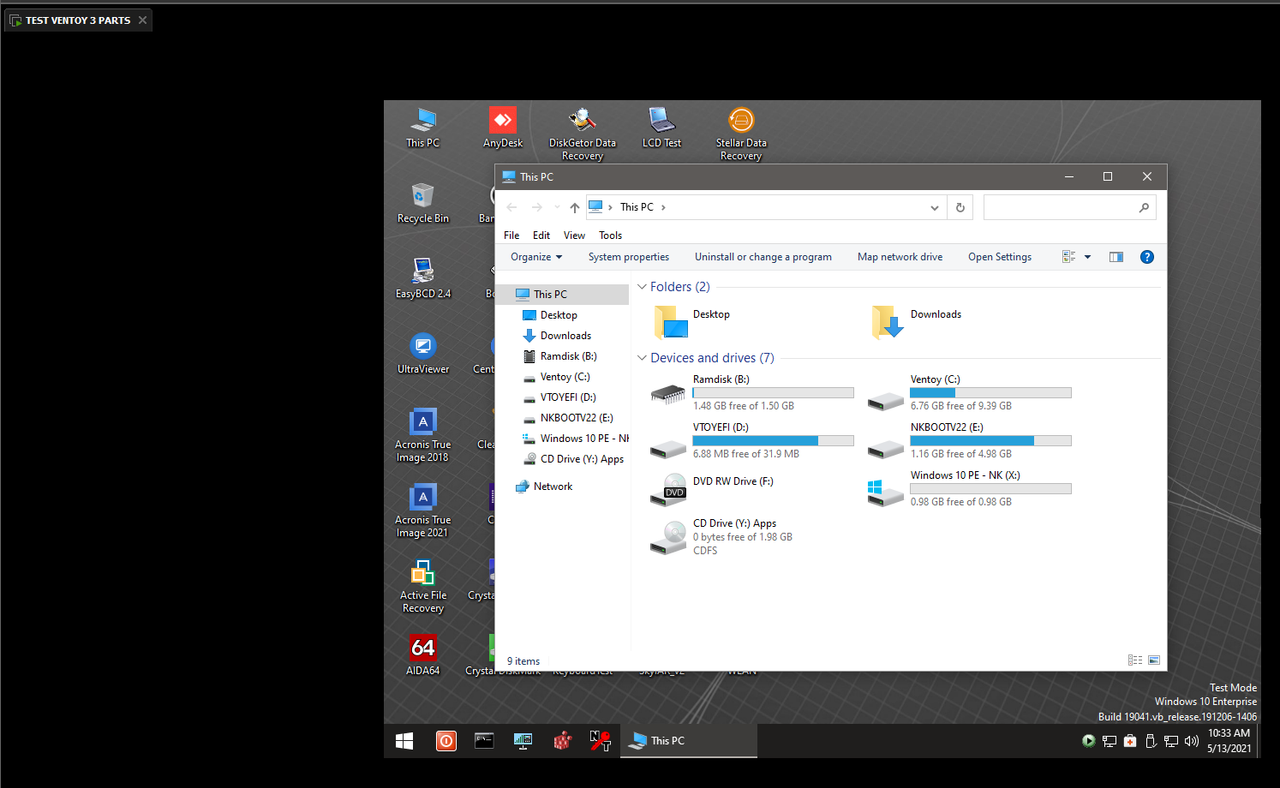Open the Organize dropdown
This screenshot has width=1280, height=788.
pos(536,257)
